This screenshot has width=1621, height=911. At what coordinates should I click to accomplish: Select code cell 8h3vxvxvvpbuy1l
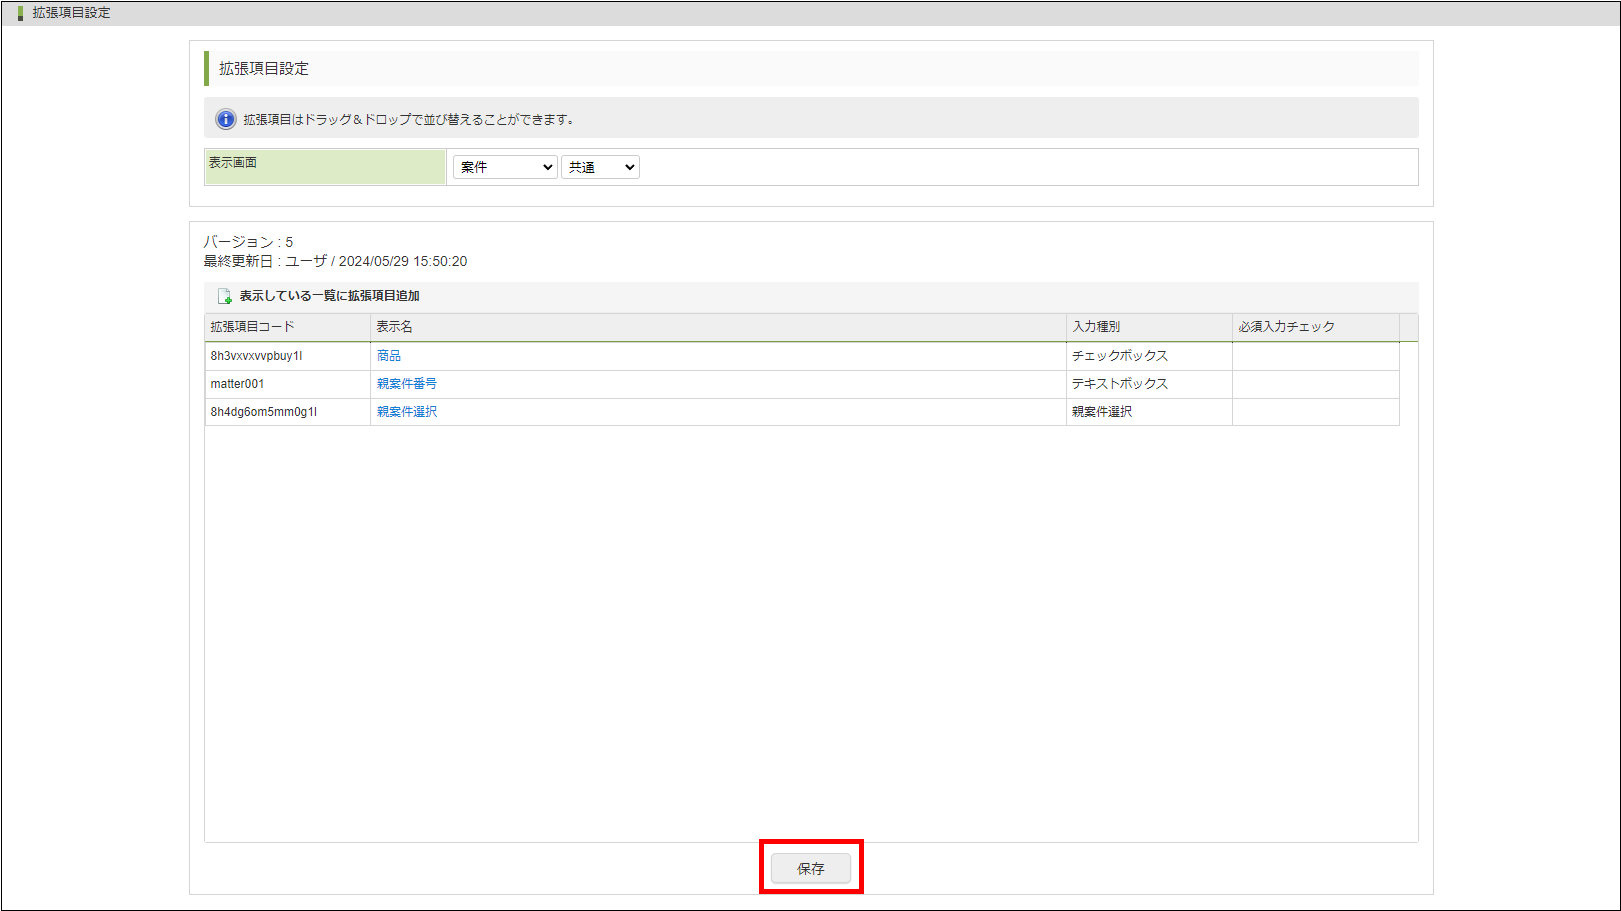(x=288, y=356)
